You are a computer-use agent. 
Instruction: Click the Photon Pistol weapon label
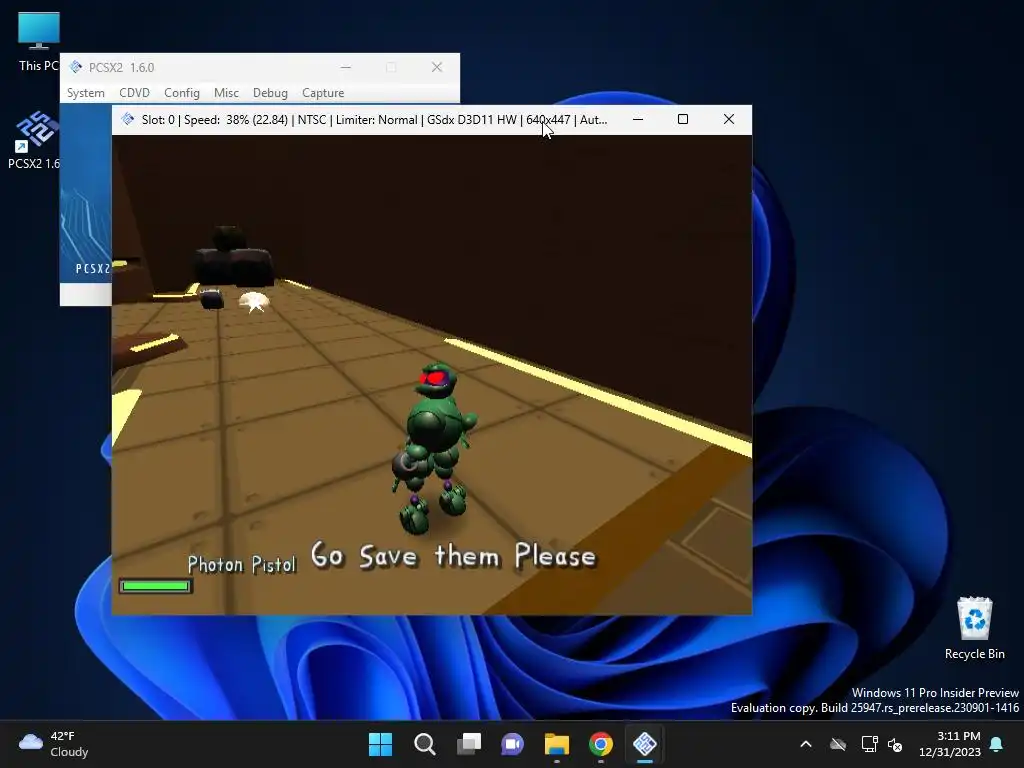click(x=242, y=564)
